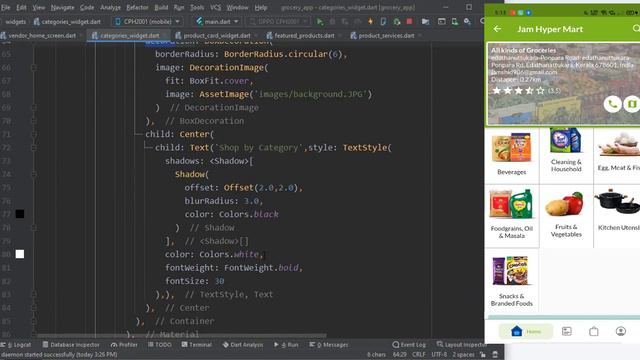Open the CPH2001 (mobile) device dropdown

click(147, 21)
